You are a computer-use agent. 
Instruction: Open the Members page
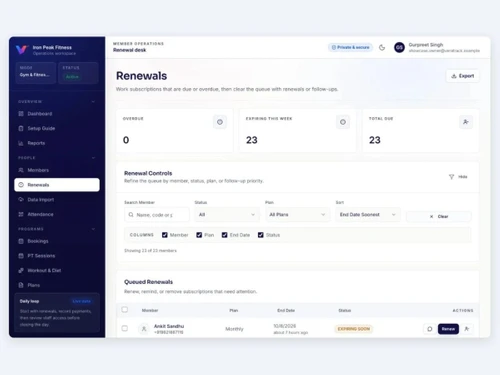(57, 170)
